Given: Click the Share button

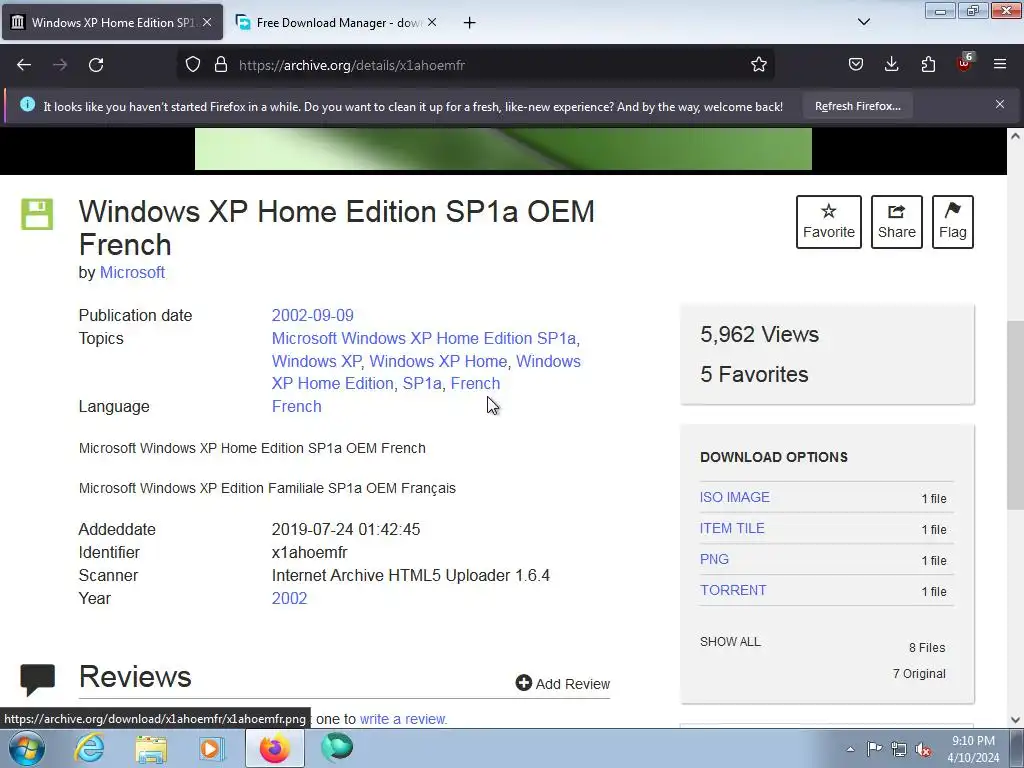Looking at the screenshot, I should [897, 222].
